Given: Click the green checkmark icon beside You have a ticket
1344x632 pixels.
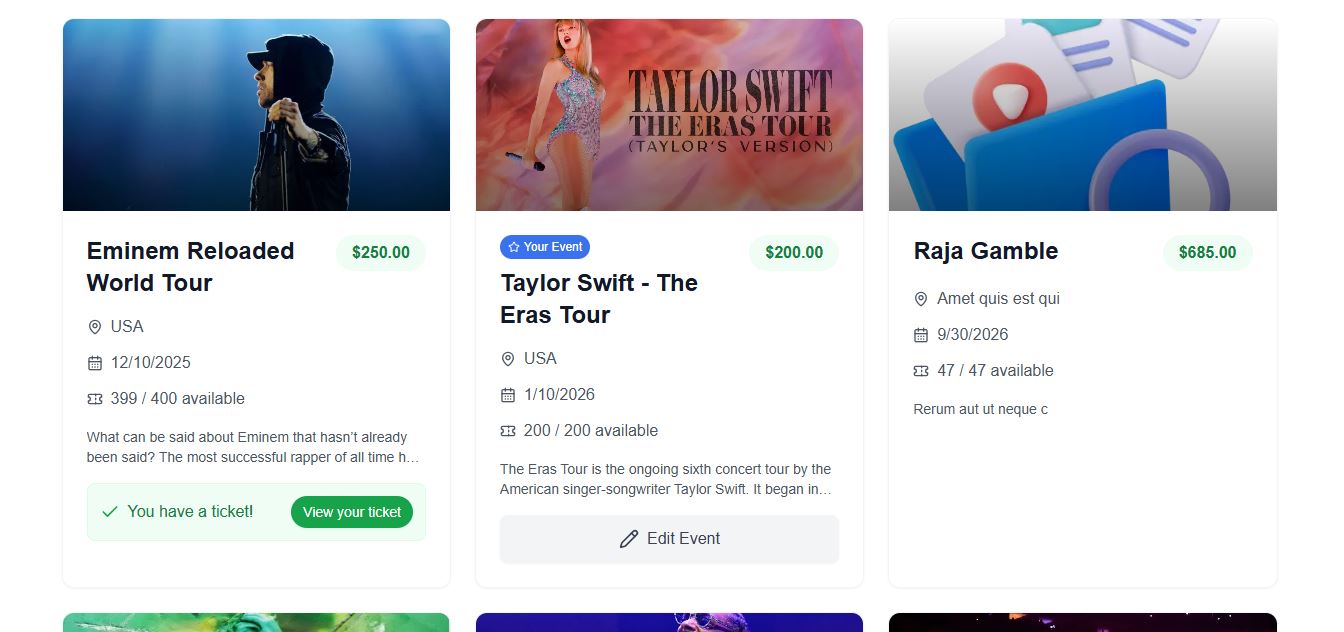Looking at the screenshot, I should (110, 512).
